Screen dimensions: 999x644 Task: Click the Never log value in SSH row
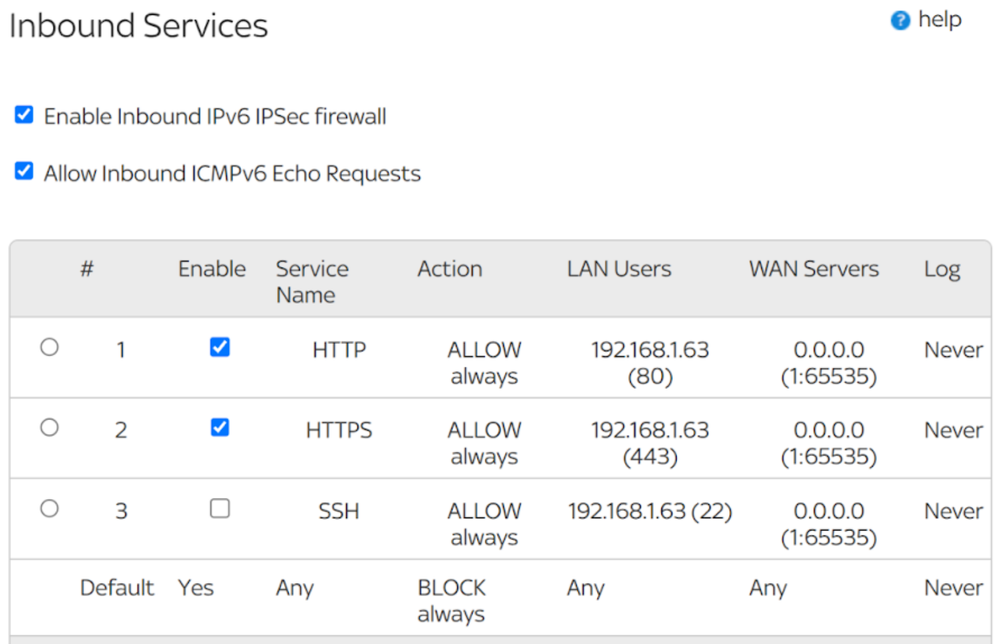954,511
